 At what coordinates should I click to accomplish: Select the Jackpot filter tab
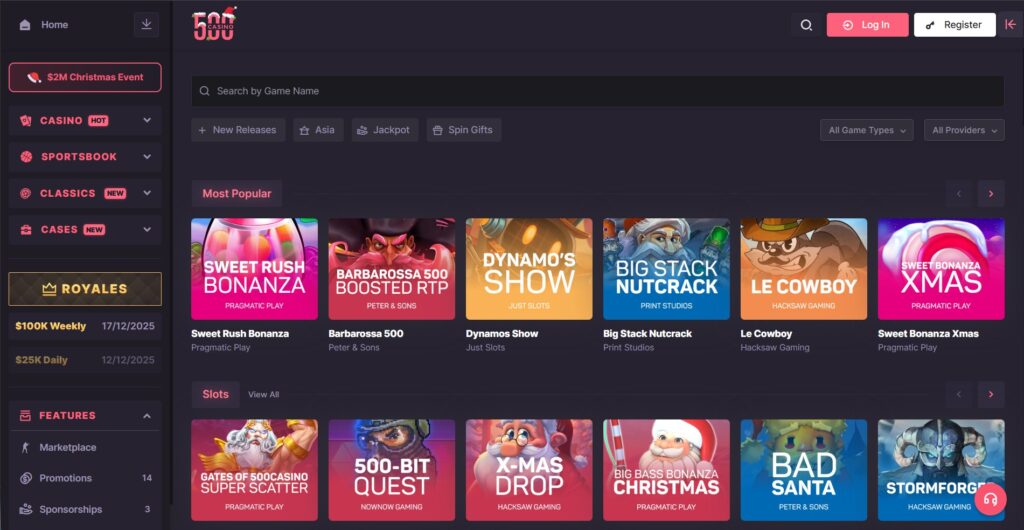383,130
